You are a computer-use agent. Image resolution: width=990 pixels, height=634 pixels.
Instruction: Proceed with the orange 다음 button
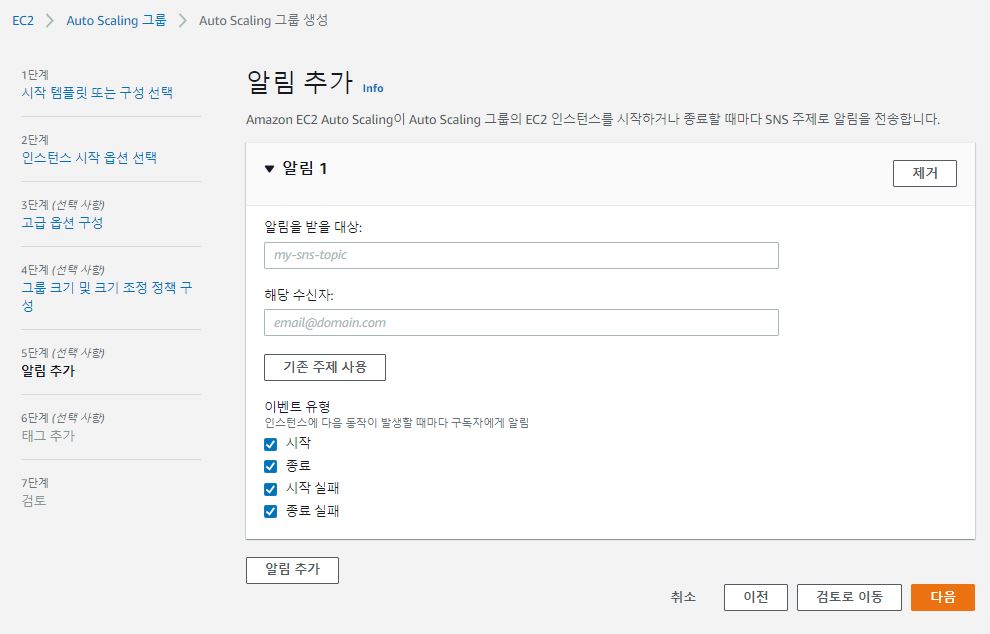(943, 597)
